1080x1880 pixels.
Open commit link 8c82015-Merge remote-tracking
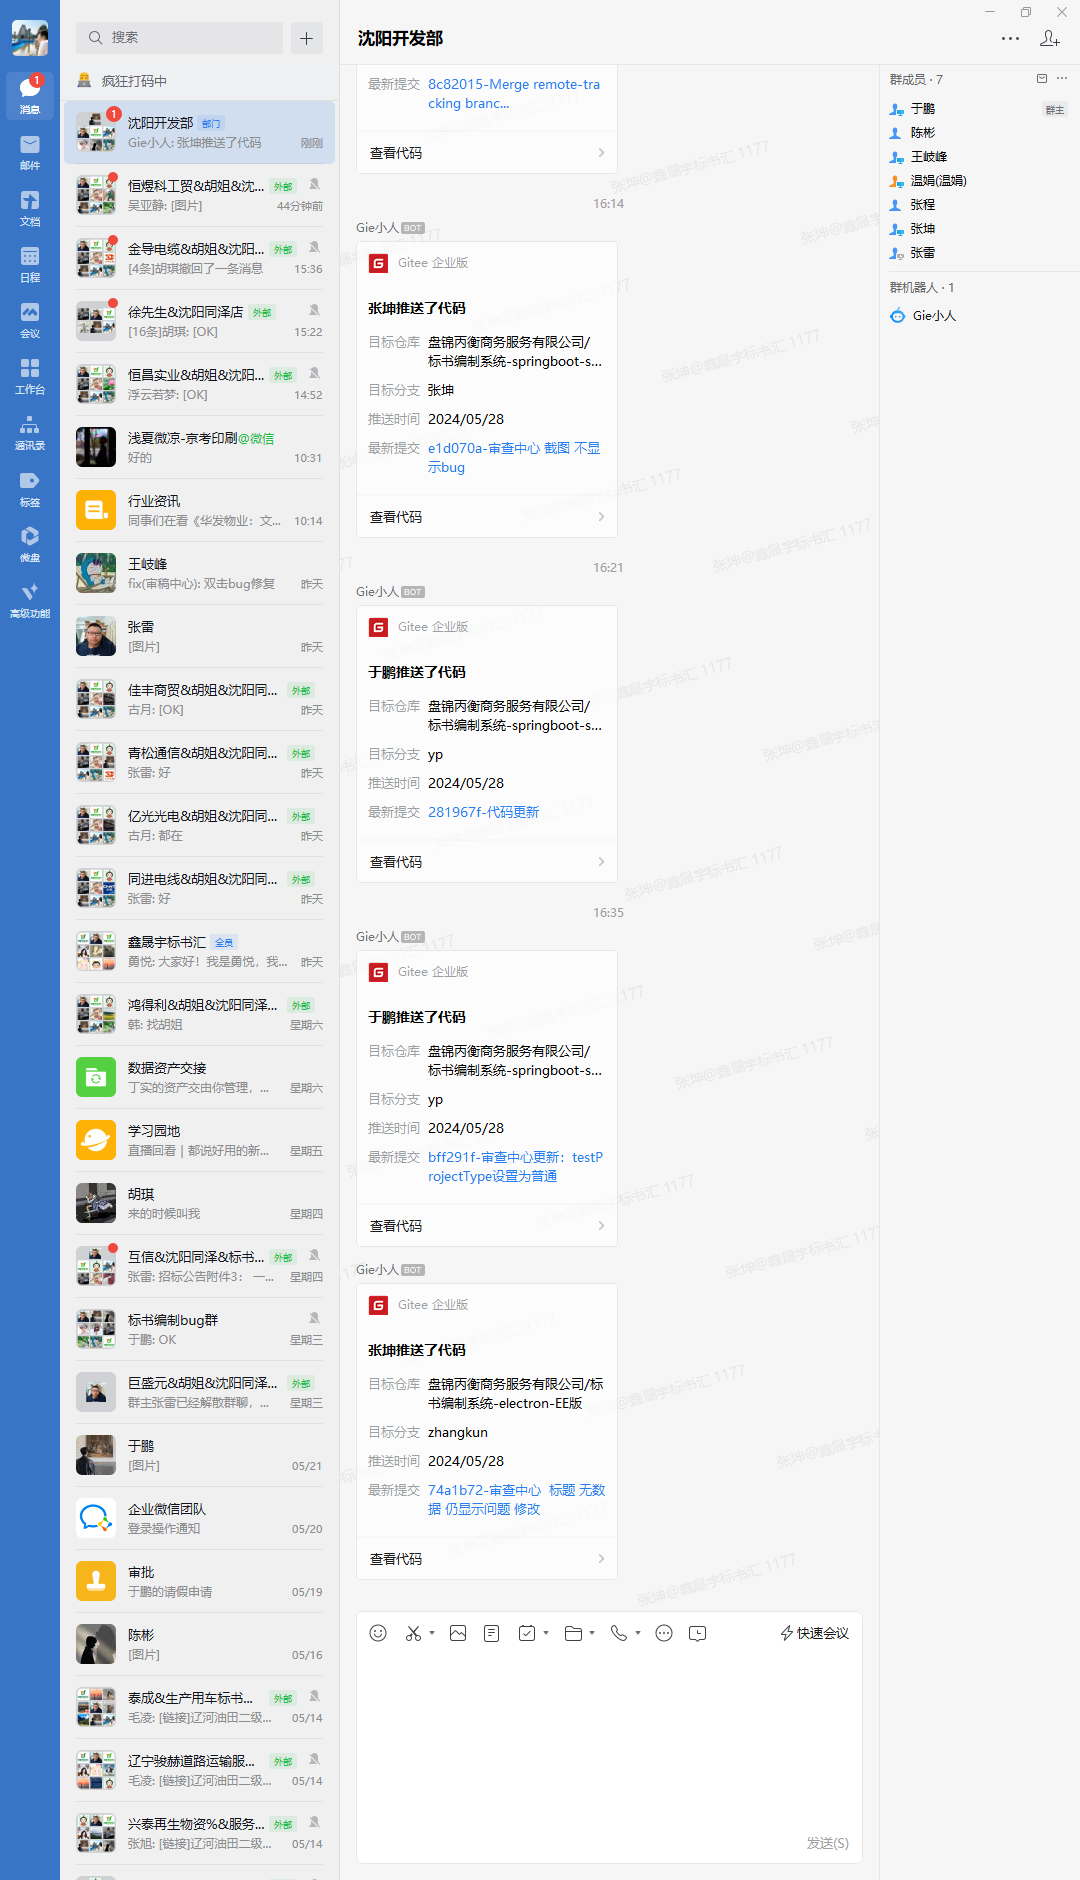click(514, 94)
